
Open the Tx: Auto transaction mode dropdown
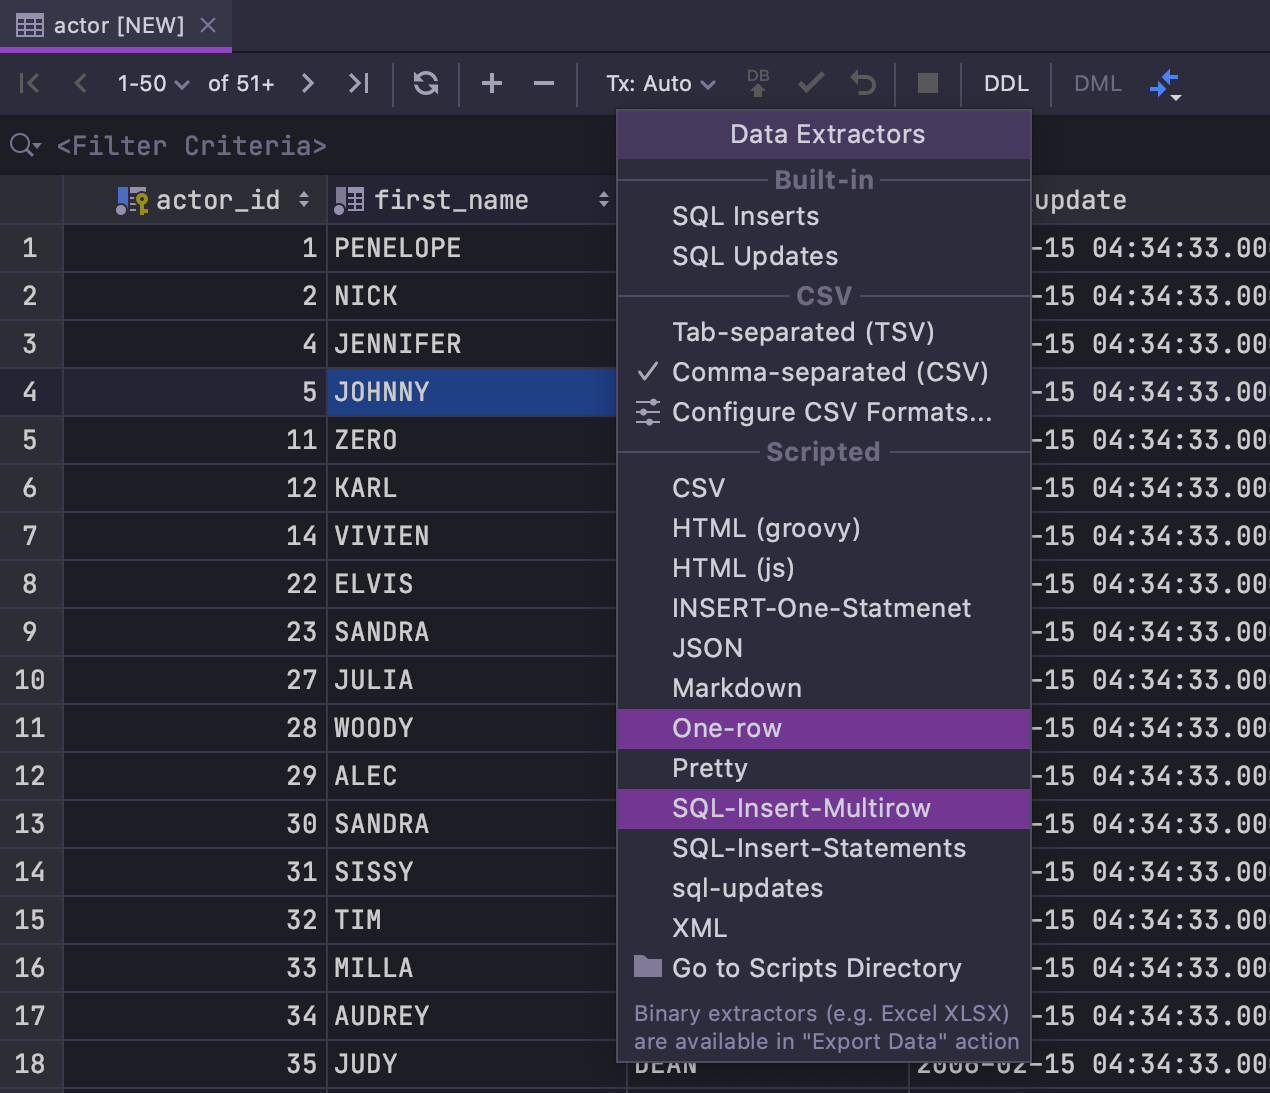point(661,84)
